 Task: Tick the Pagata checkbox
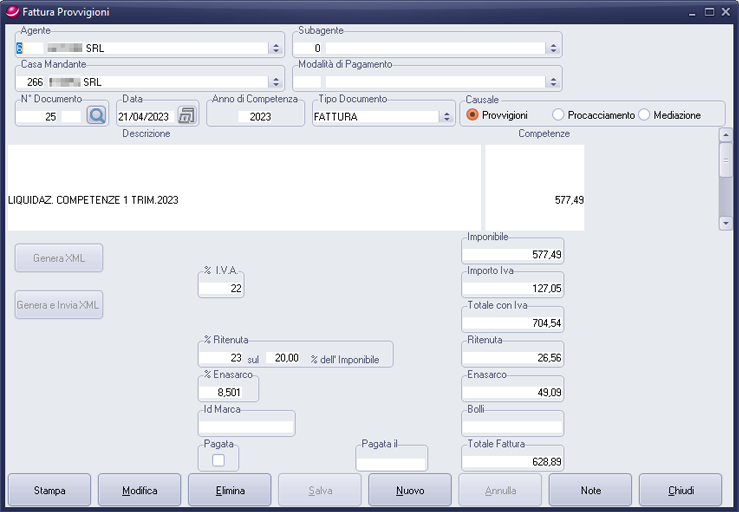coord(218,460)
